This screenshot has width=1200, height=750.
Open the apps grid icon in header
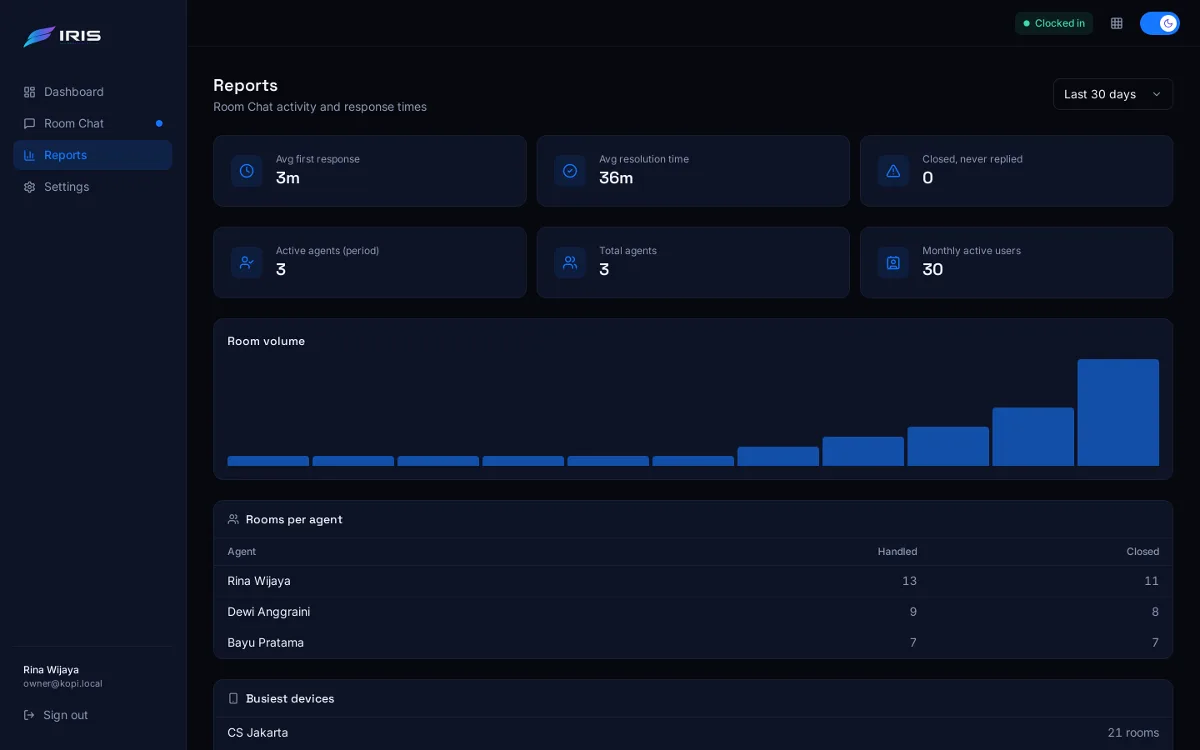pyautogui.click(x=1117, y=23)
